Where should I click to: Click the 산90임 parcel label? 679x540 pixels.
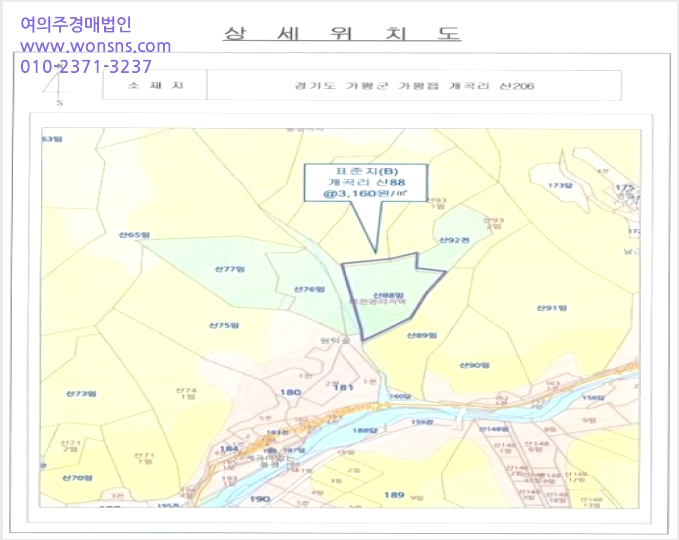coord(475,365)
